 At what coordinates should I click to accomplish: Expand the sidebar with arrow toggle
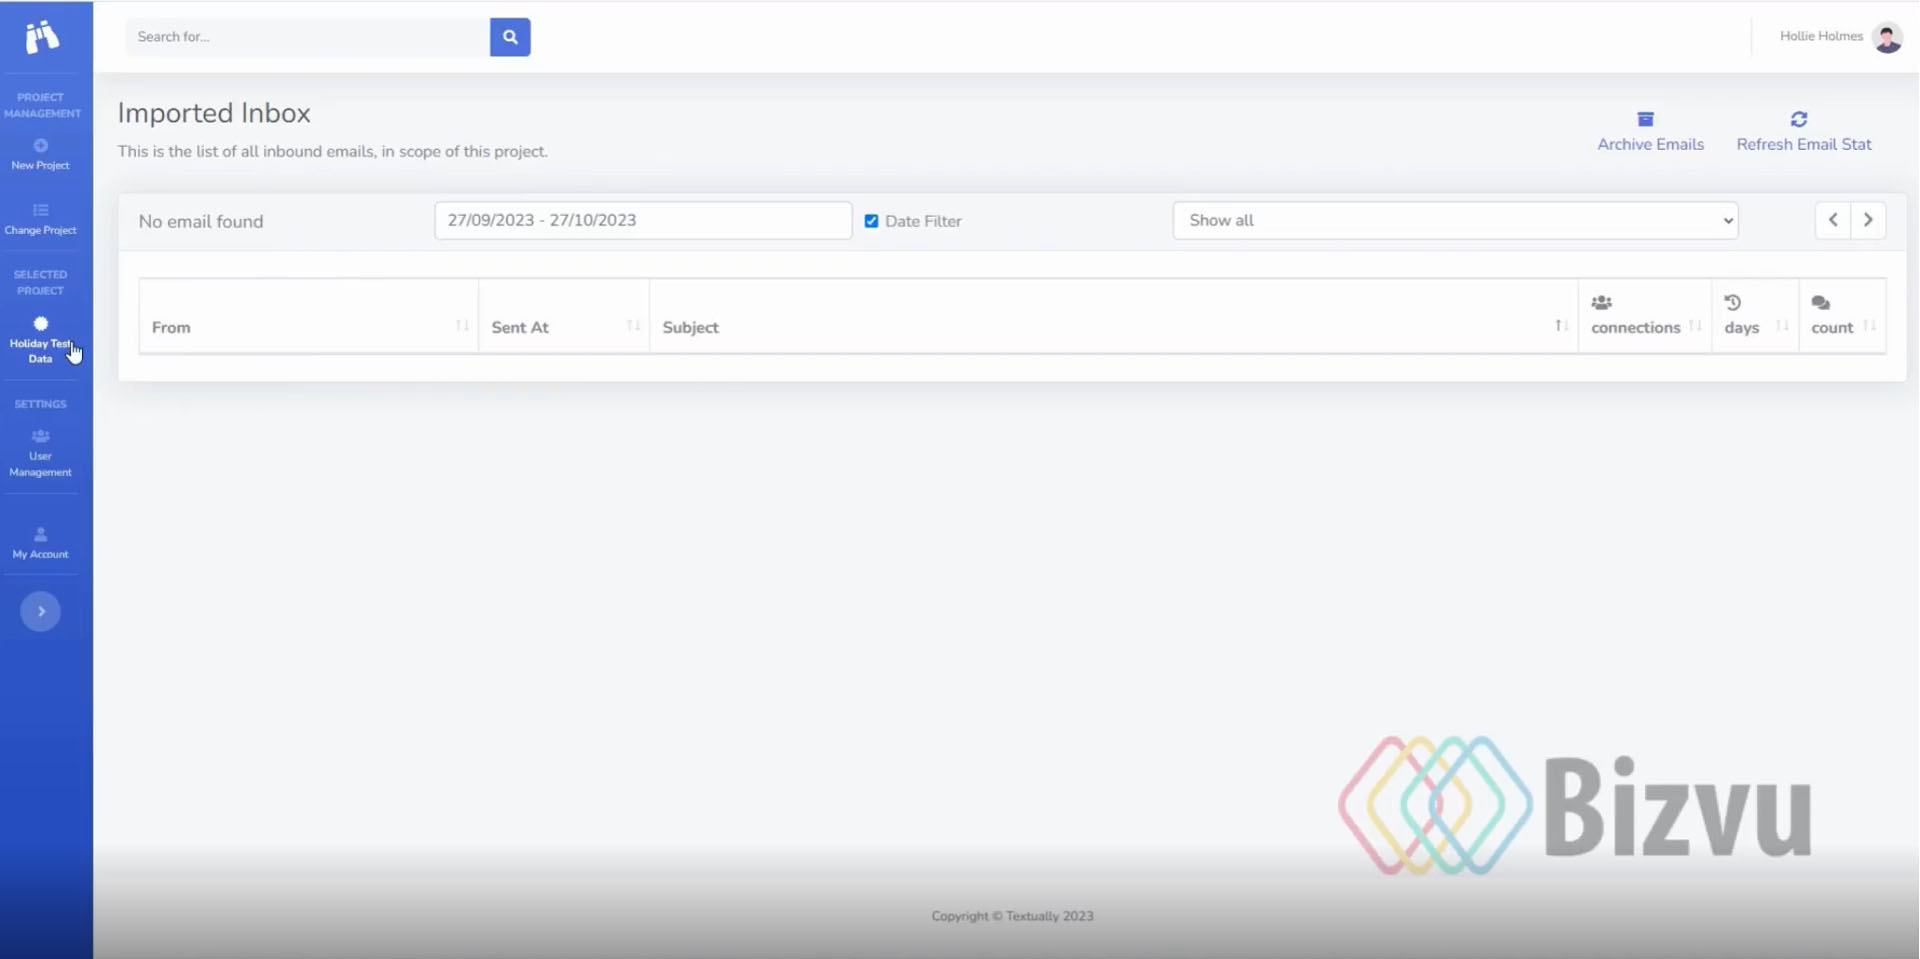point(40,611)
